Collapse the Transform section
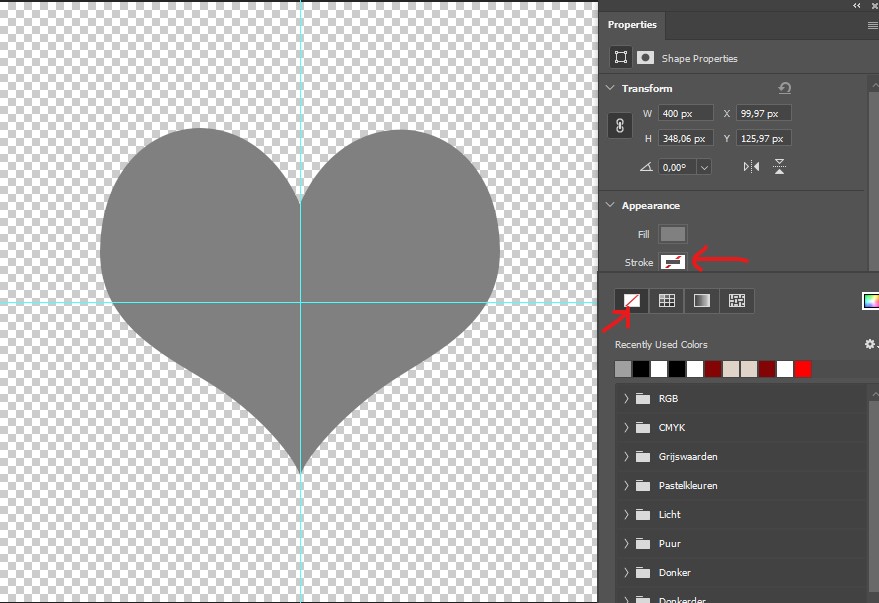This screenshot has width=879, height=603. 610,88
